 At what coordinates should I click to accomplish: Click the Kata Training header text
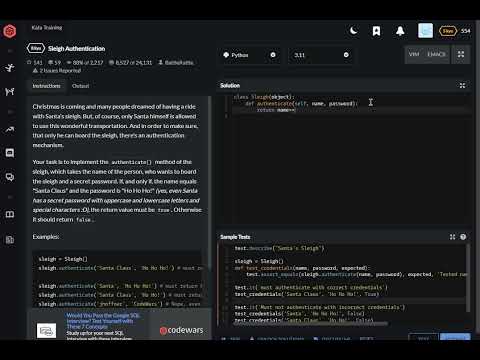tap(47, 28)
